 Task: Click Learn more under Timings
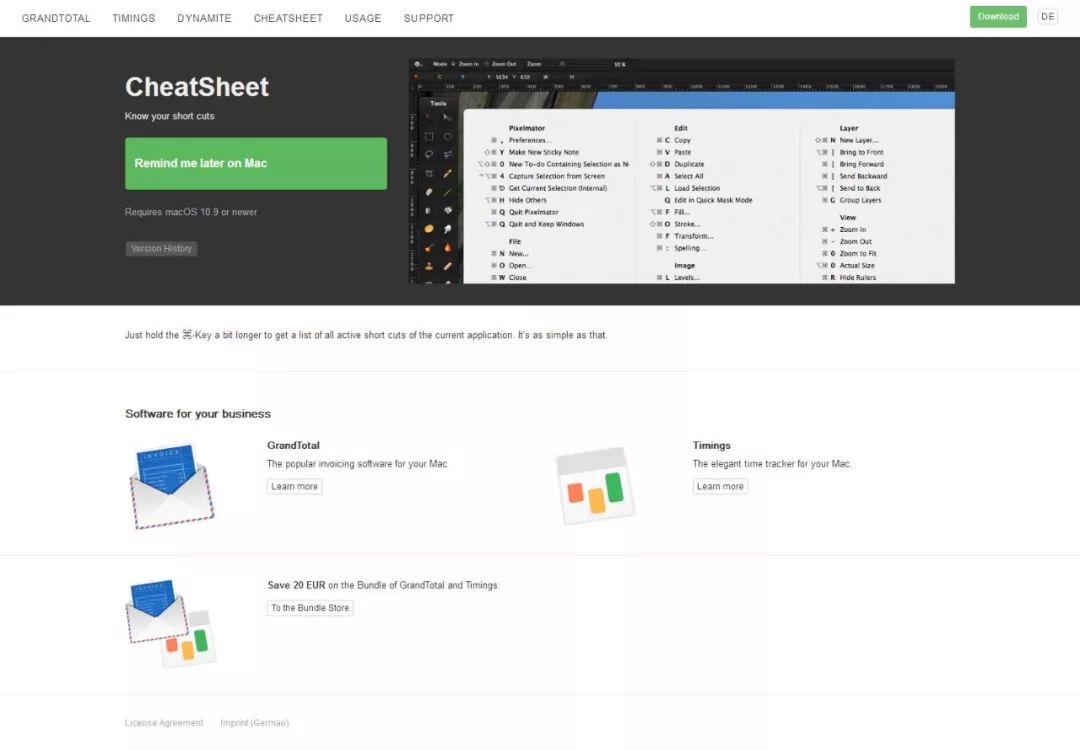click(720, 487)
